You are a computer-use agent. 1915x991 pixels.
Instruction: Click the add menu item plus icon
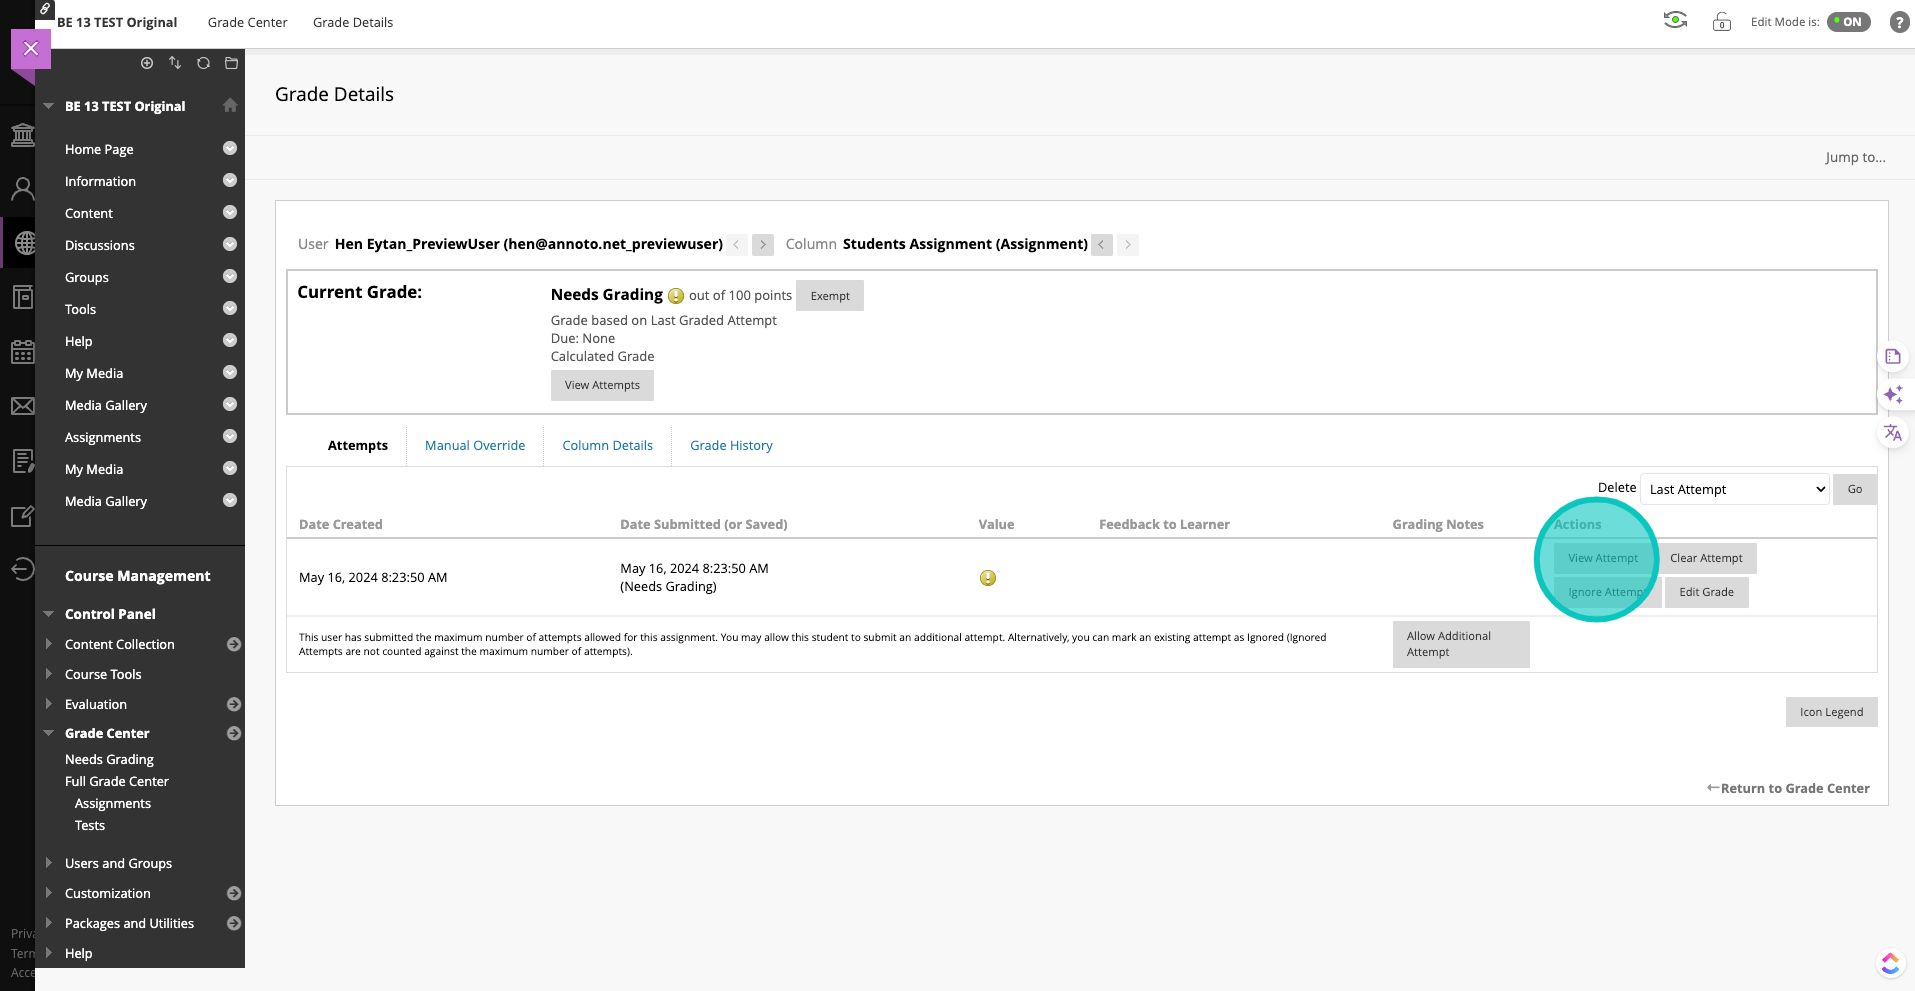coord(147,63)
